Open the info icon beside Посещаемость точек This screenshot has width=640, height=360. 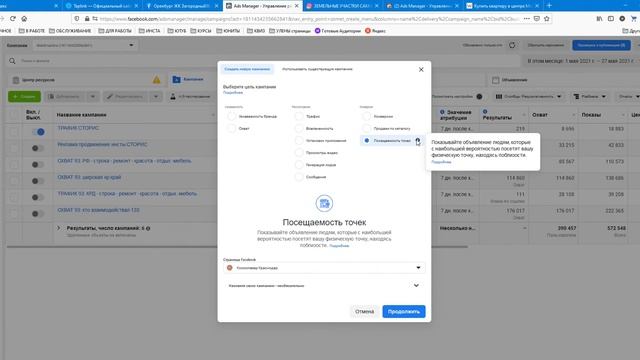tap(418, 140)
